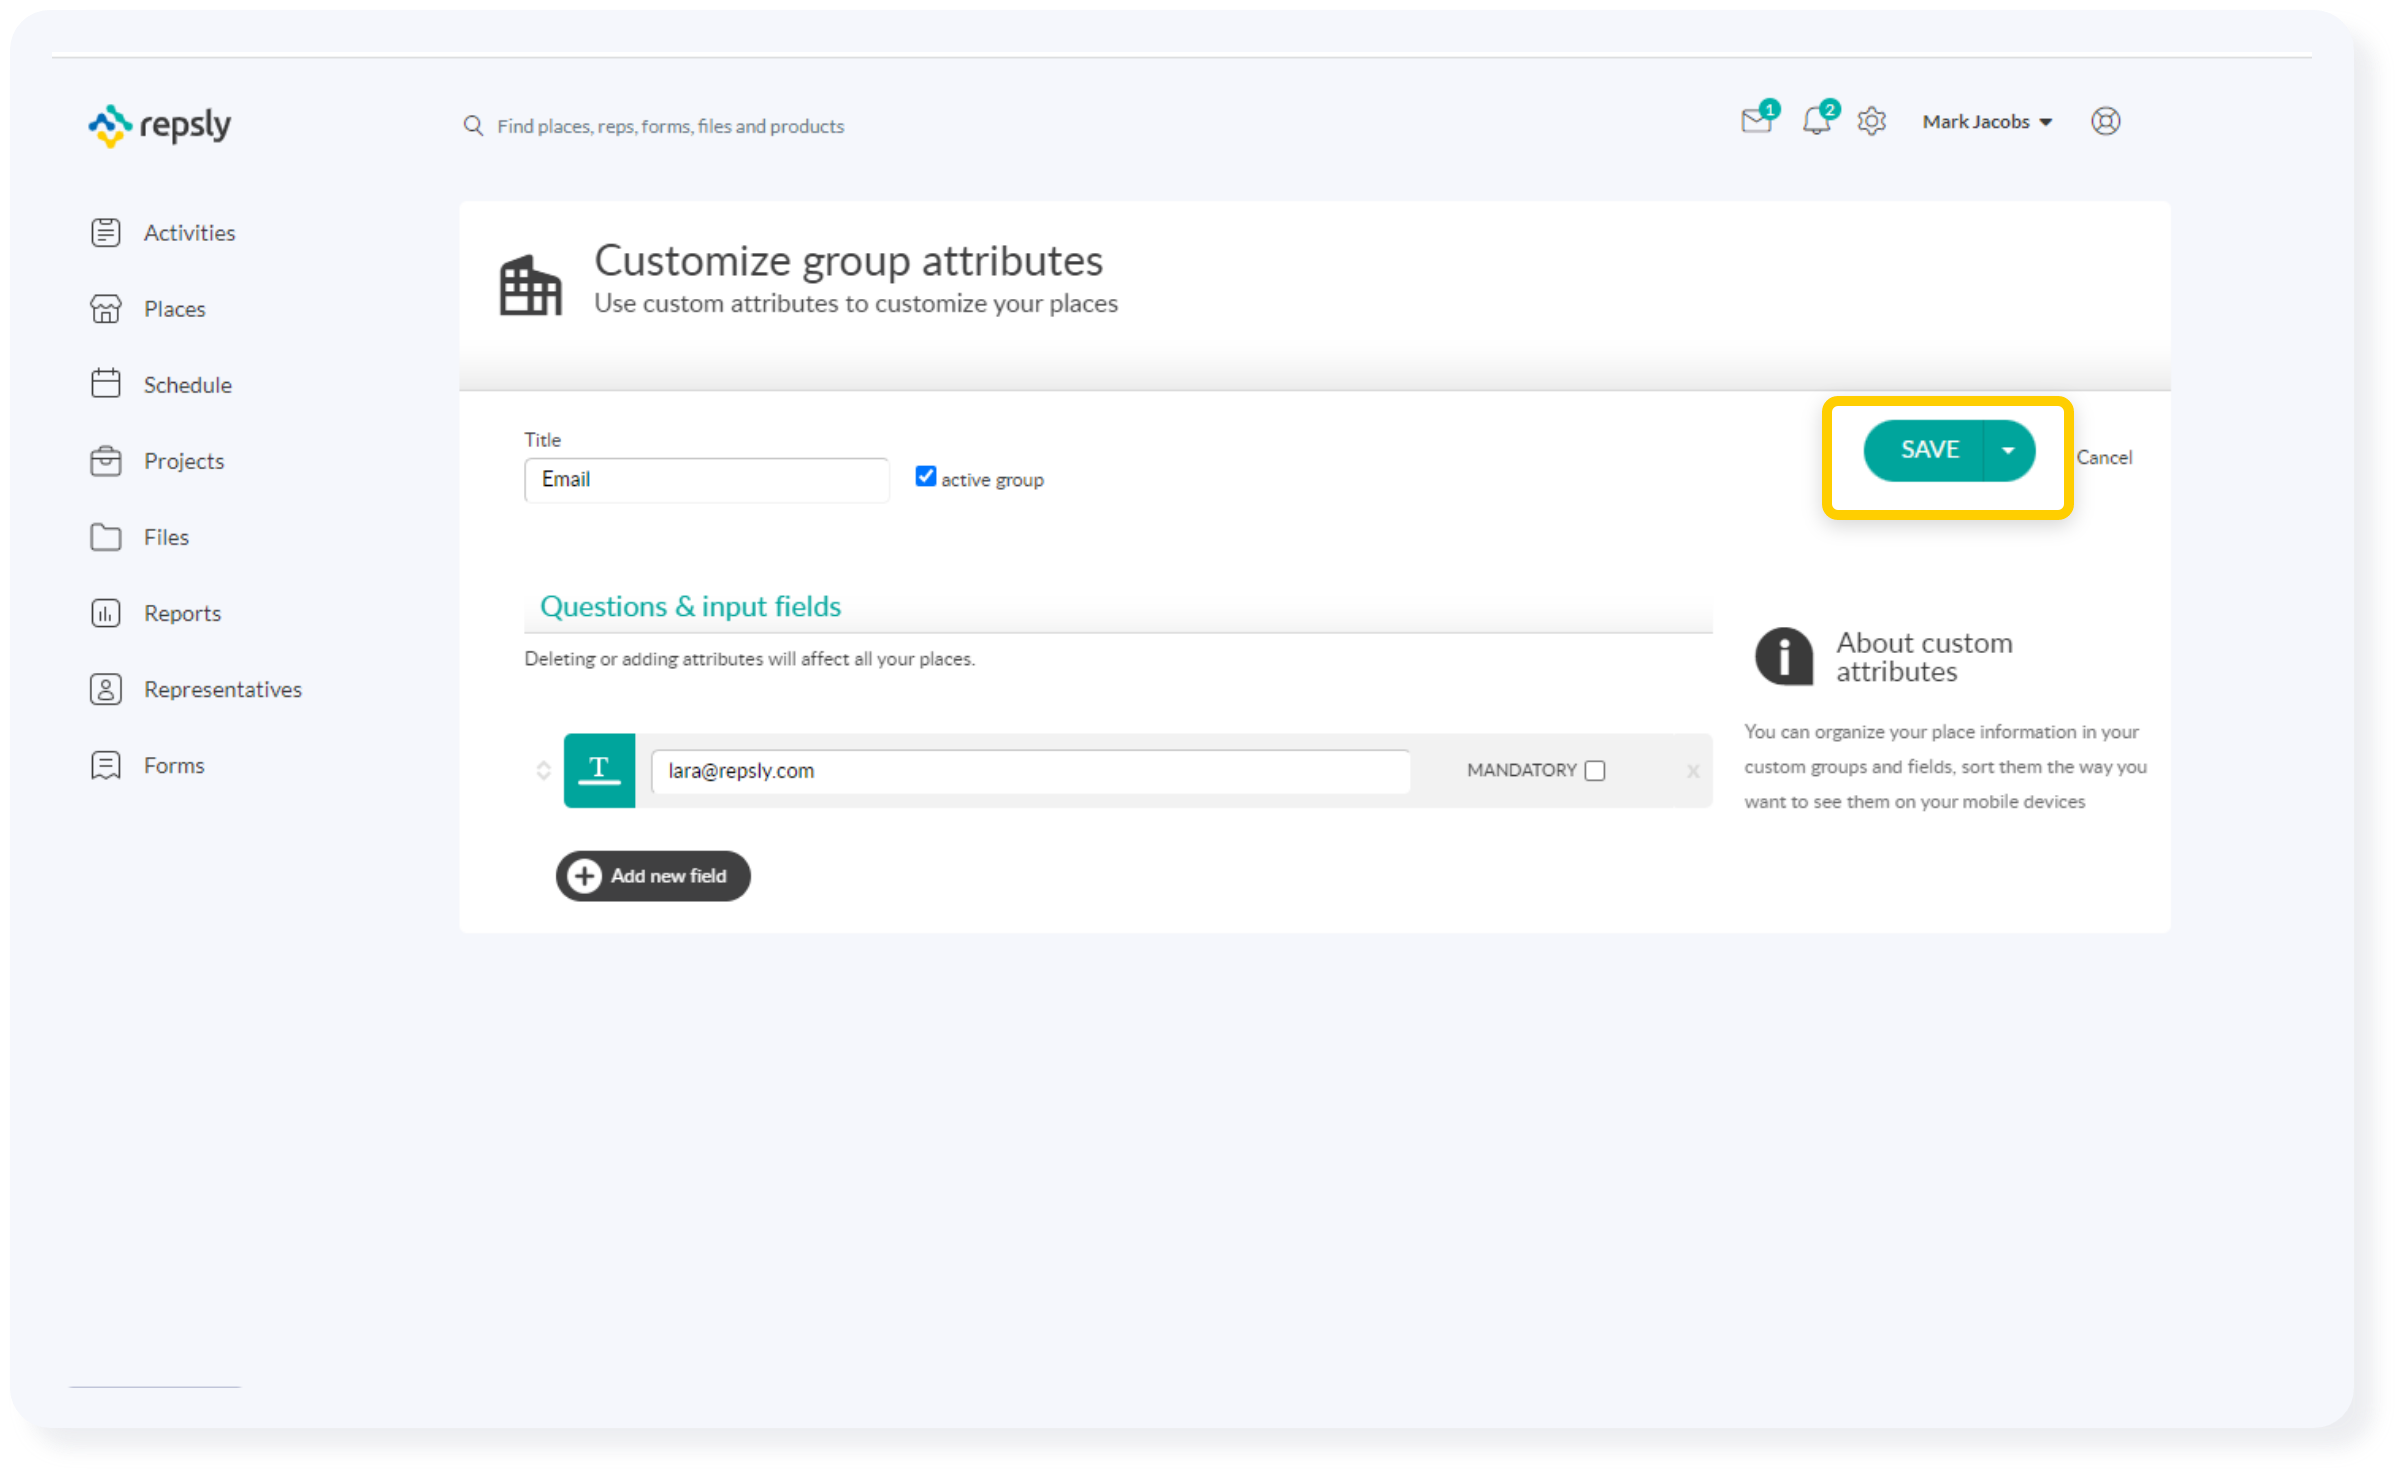Expand the SAVE button dropdown arrow

[2008, 450]
